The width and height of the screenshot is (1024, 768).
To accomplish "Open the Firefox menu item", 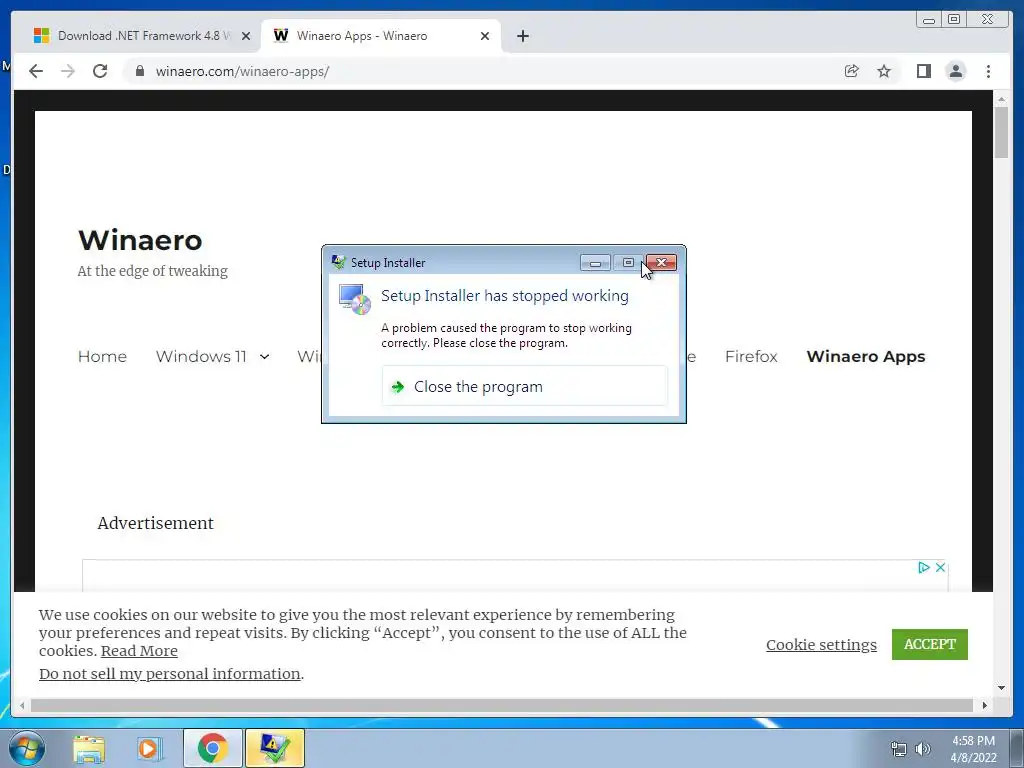I will pyautogui.click(x=751, y=357).
